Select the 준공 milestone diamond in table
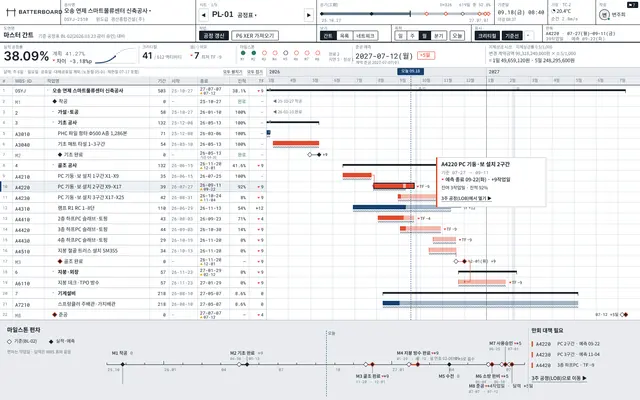This screenshot has width=640, height=400. [x=55, y=315]
